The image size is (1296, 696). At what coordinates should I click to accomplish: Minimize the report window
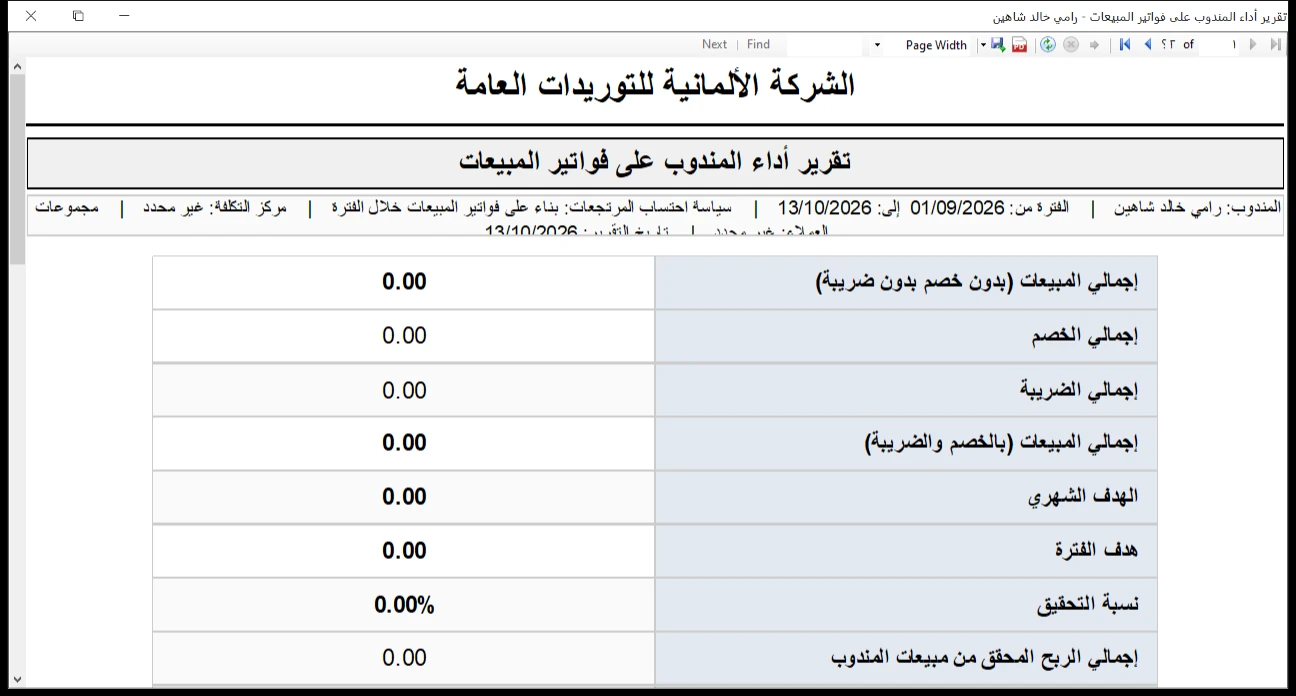coord(124,16)
